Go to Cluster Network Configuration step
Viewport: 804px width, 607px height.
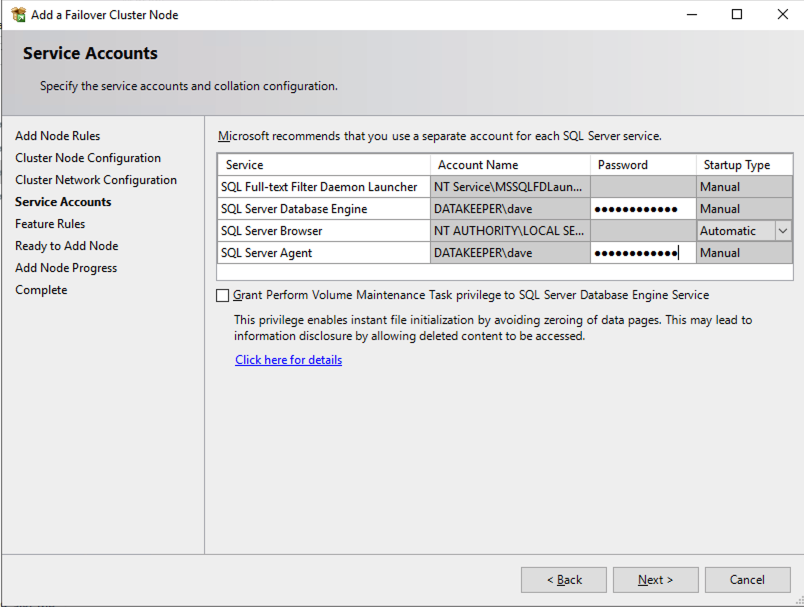96,180
